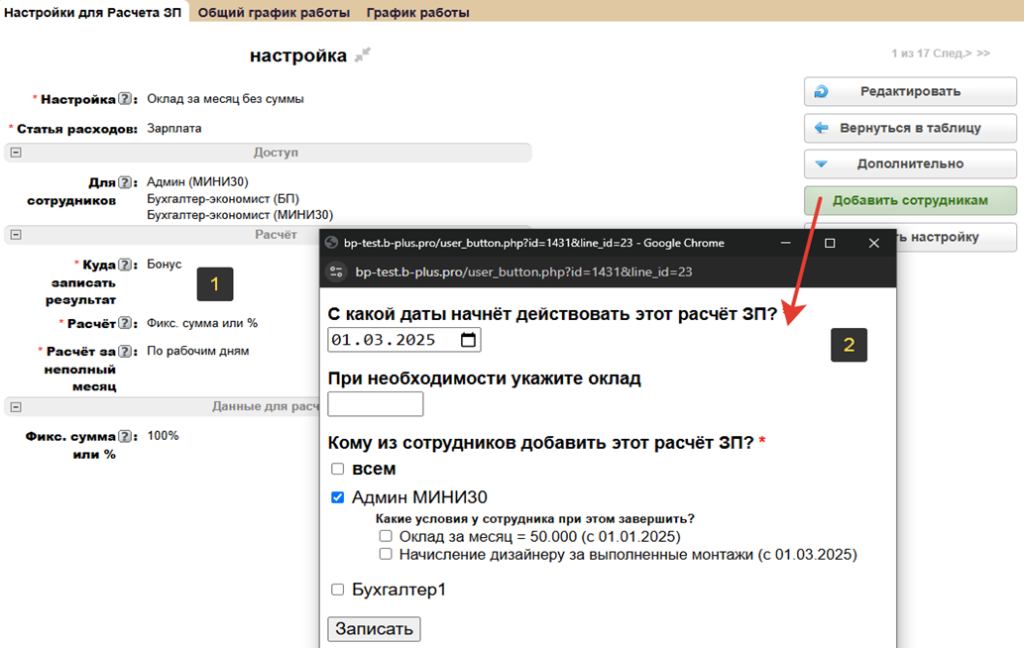Tick the Бухгалтер1 checkbox

click(x=338, y=590)
